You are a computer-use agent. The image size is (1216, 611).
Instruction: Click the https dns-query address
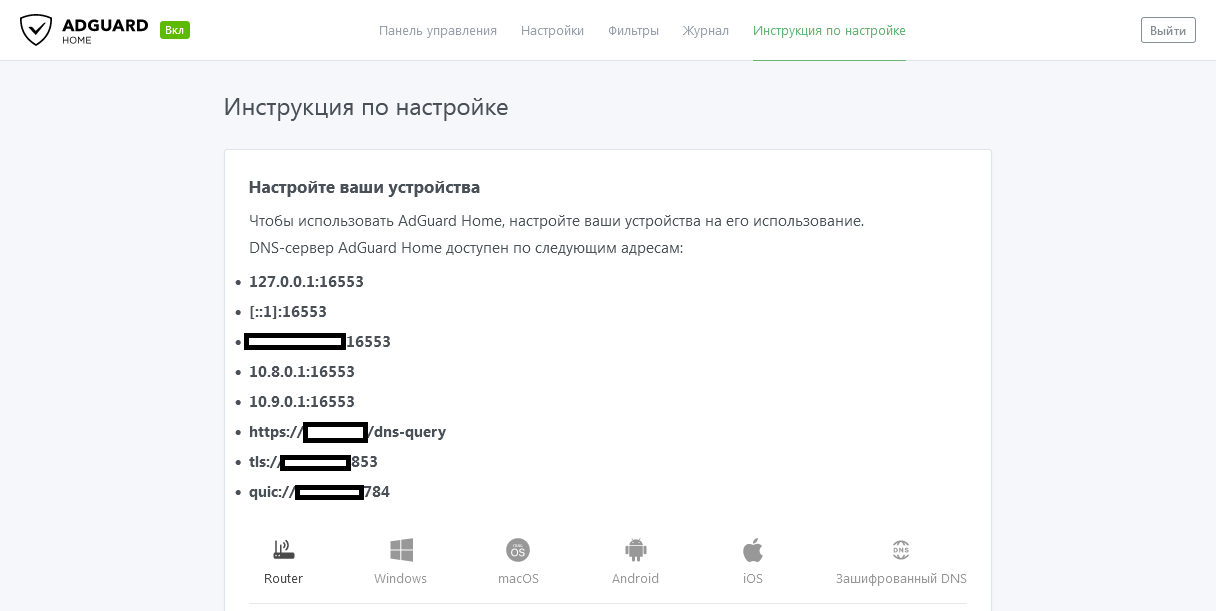[x=347, y=432]
